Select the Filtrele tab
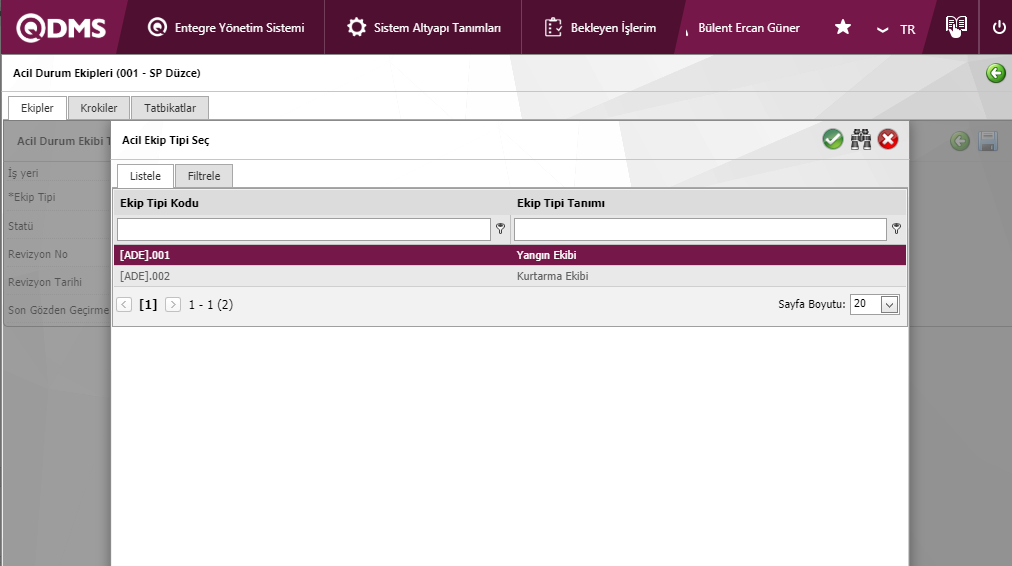The image size is (1012, 566). pyautogui.click(x=204, y=176)
